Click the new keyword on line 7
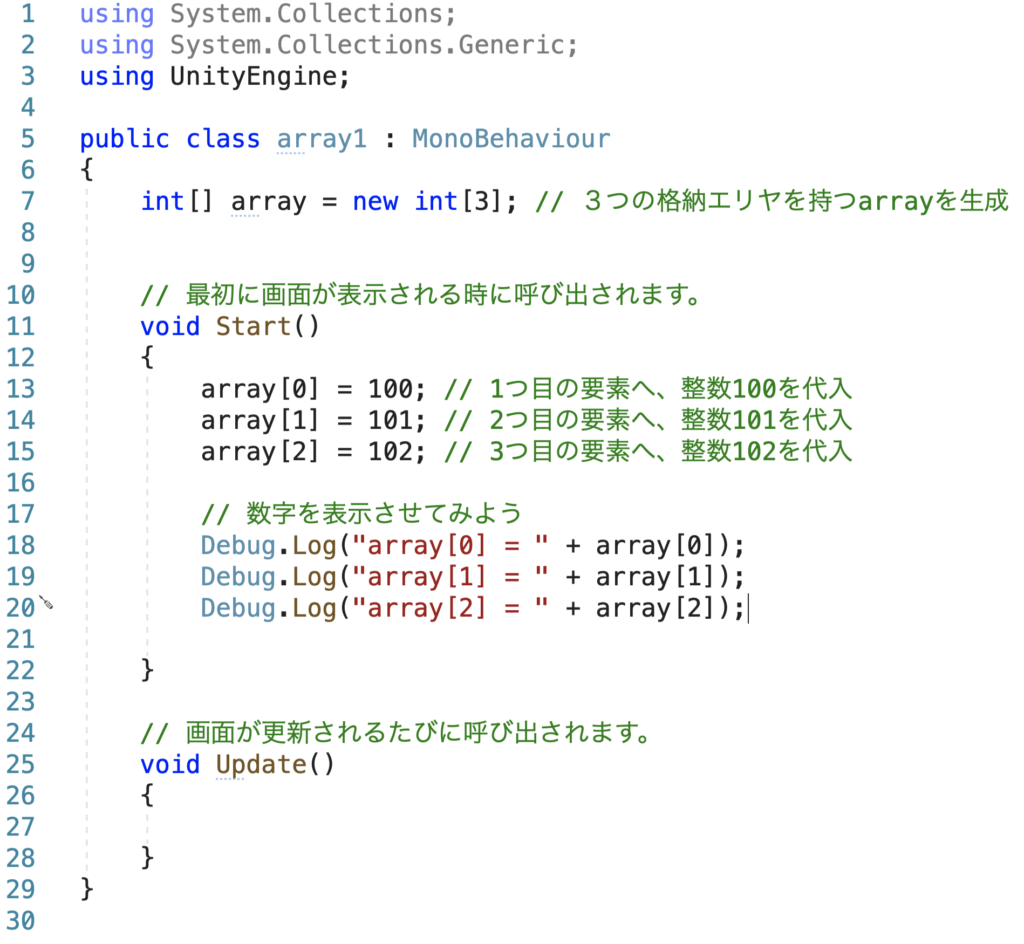This screenshot has height=944, width=1024. (x=375, y=202)
